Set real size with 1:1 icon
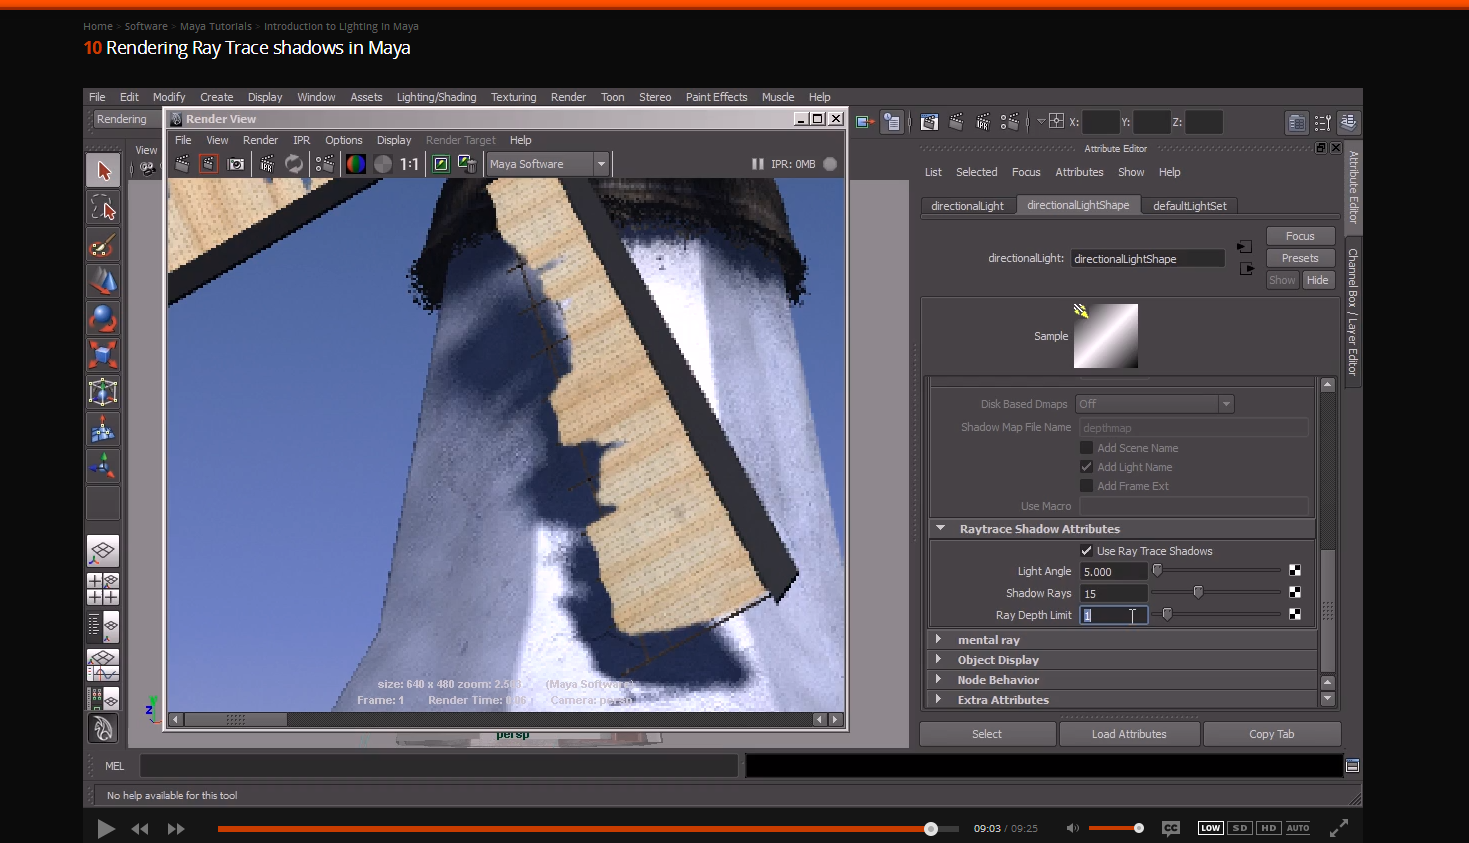Viewport: 1469px width, 843px height. pyautogui.click(x=409, y=164)
